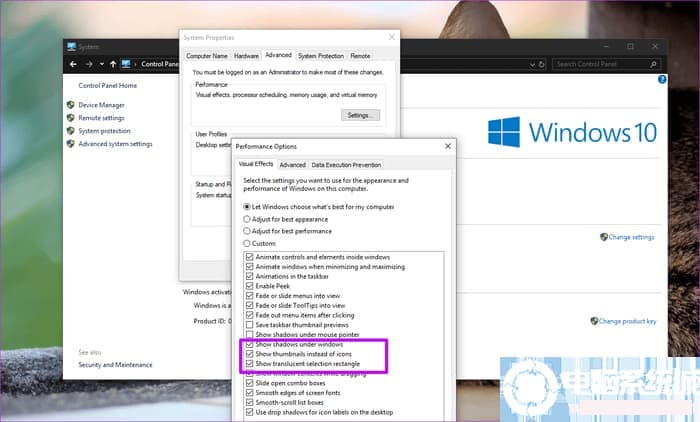Select Adjust for best appearance
The width and height of the screenshot is (700, 422).
(246, 219)
